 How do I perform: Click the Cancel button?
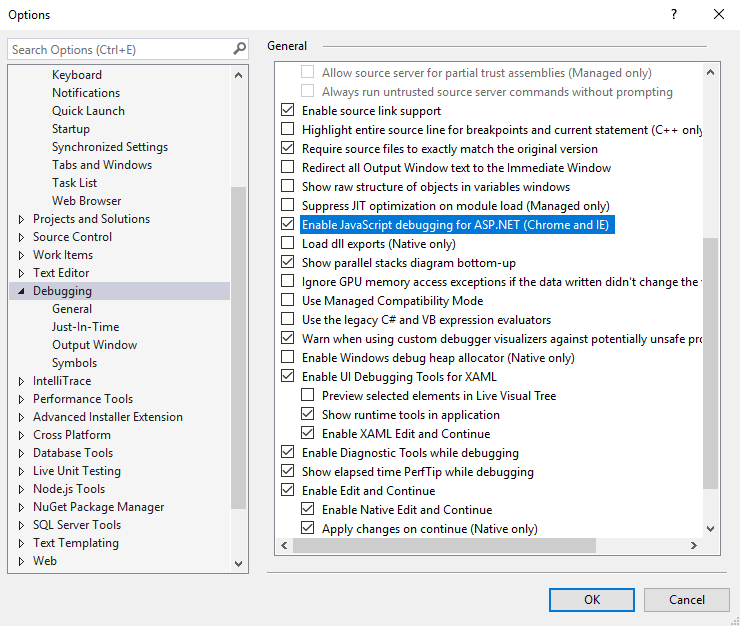tap(687, 600)
